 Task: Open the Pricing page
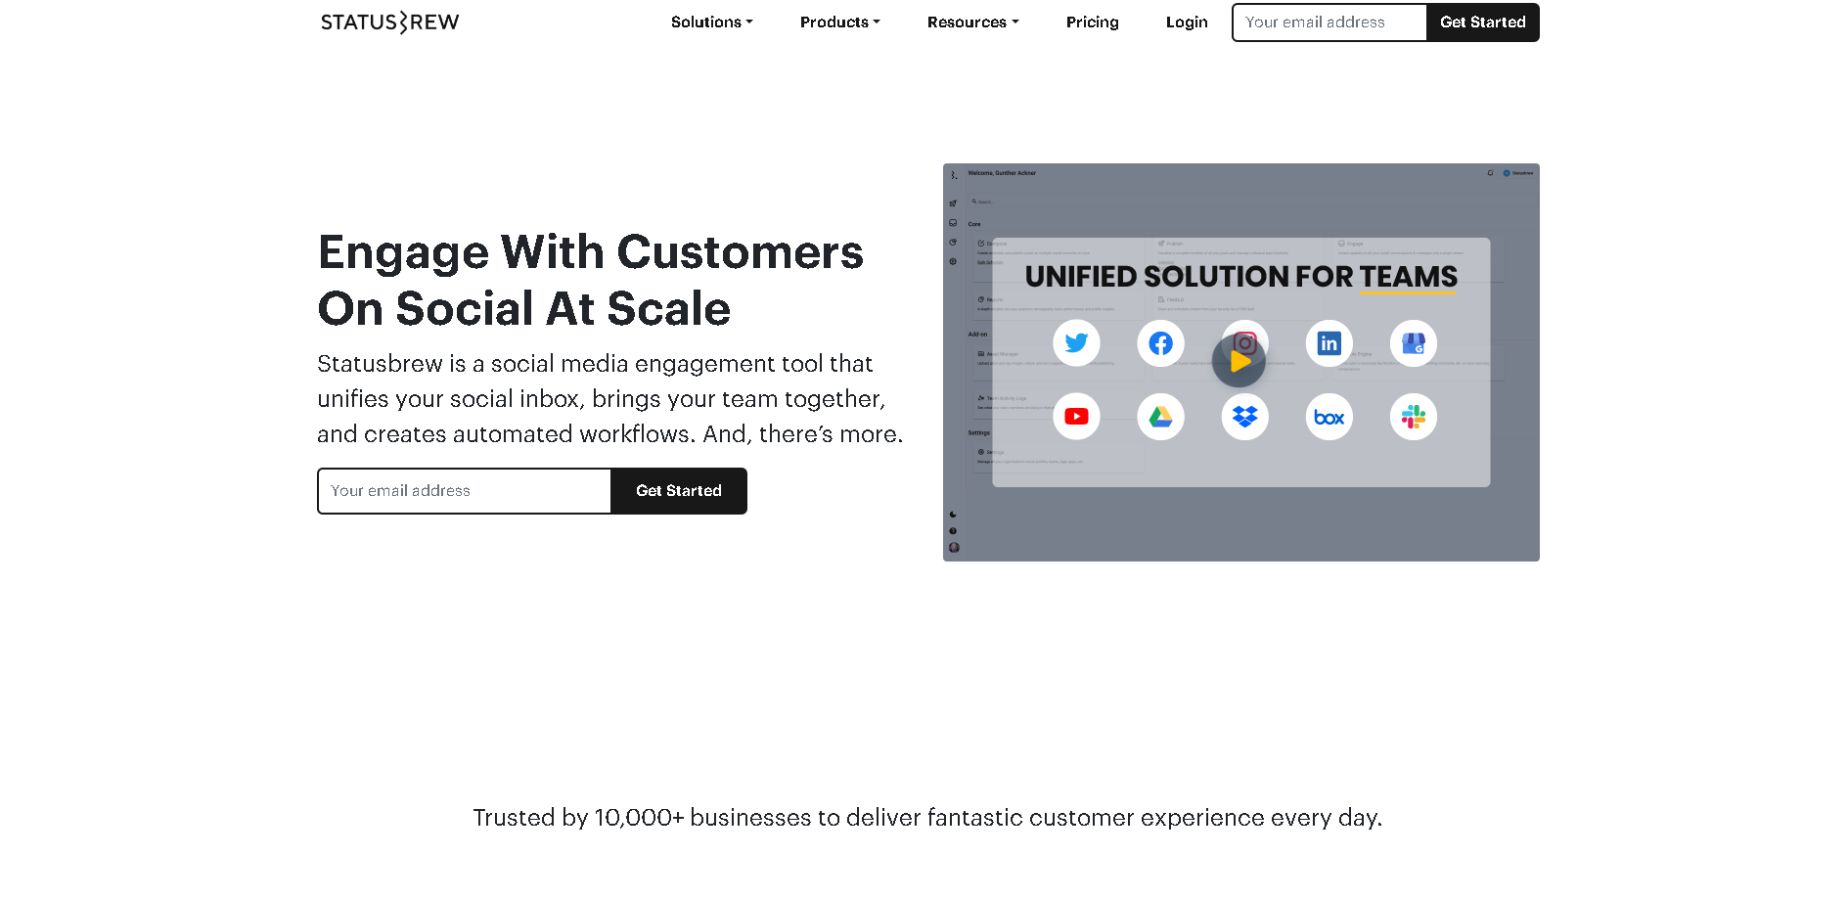(x=1092, y=22)
